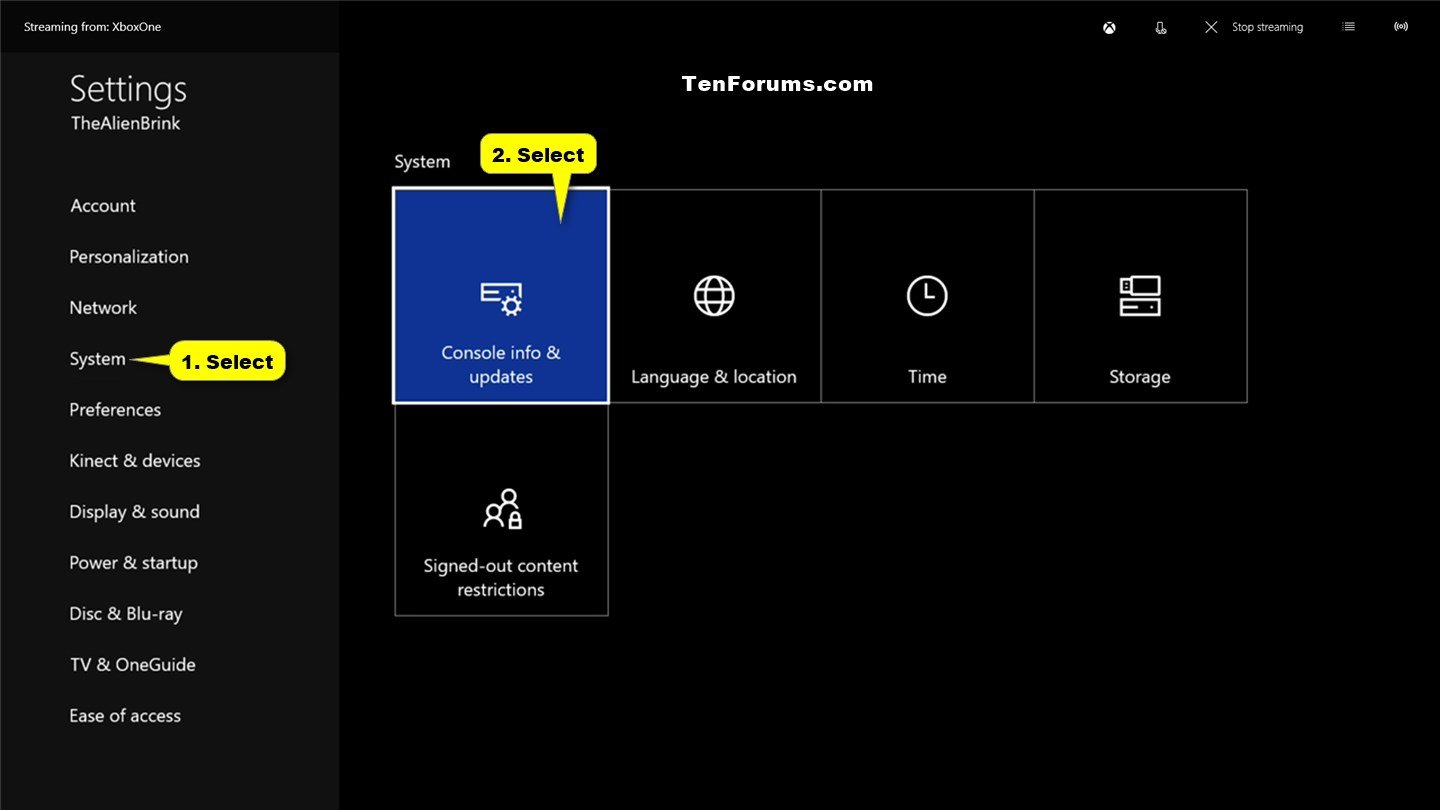Click the Xbox home icon in streaming bar
The height and width of the screenshot is (810, 1440).
pyautogui.click(x=1109, y=28)
